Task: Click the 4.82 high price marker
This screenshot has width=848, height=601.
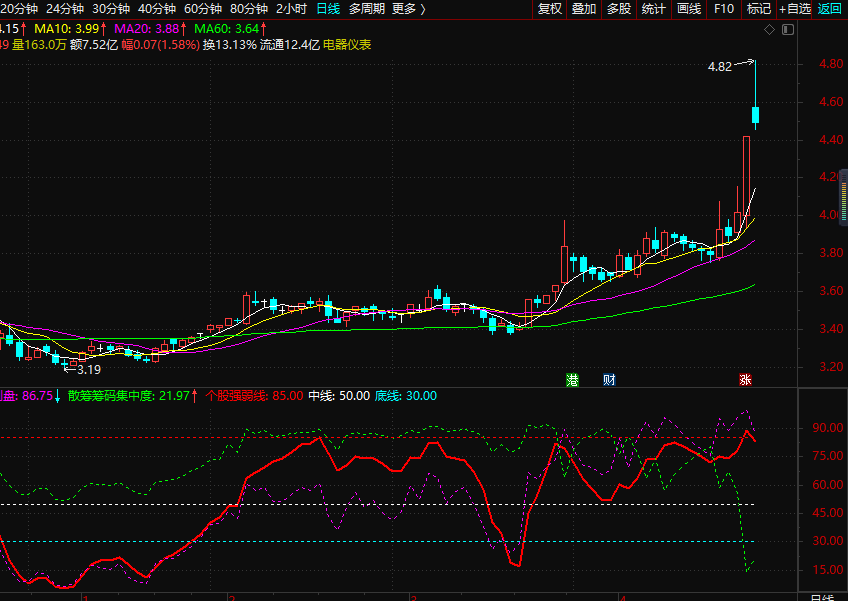Action: click(x=719, y=67)
